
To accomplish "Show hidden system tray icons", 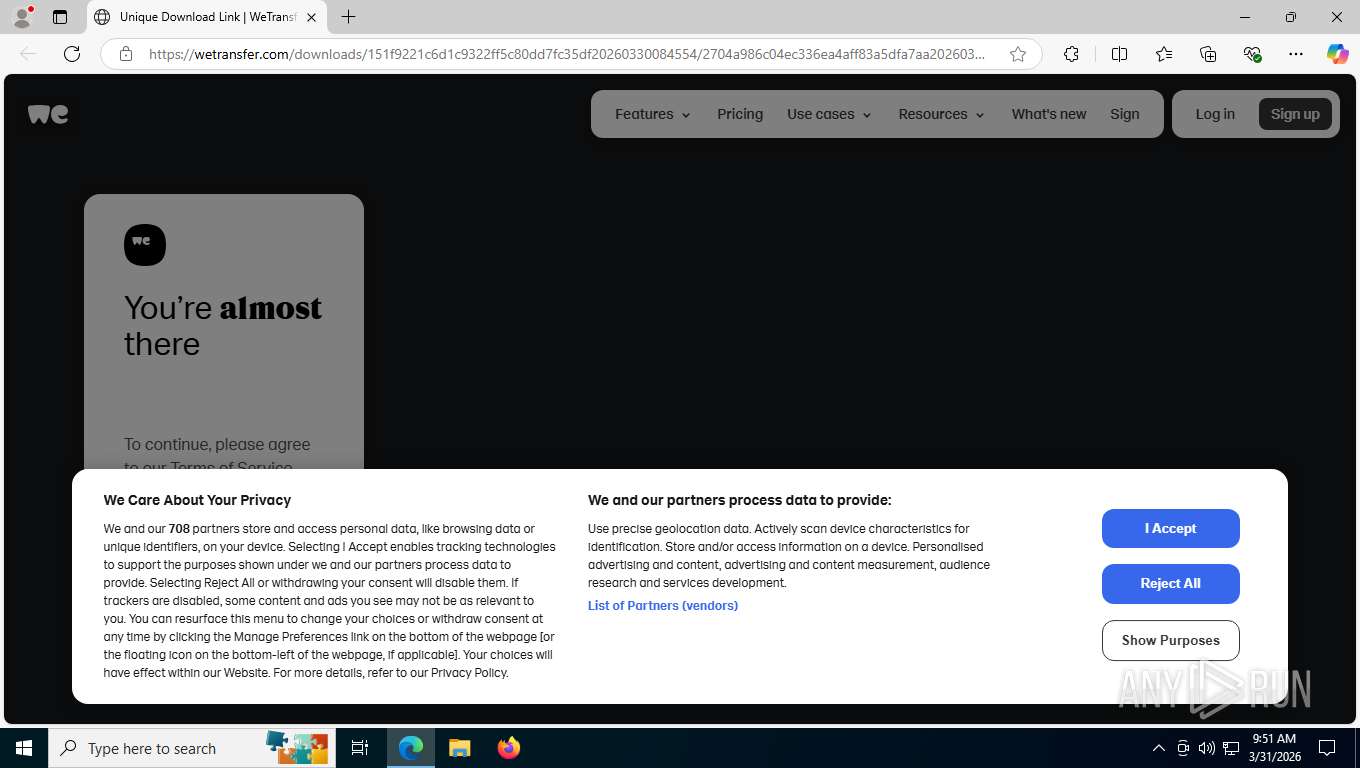I will (1158, 748).
